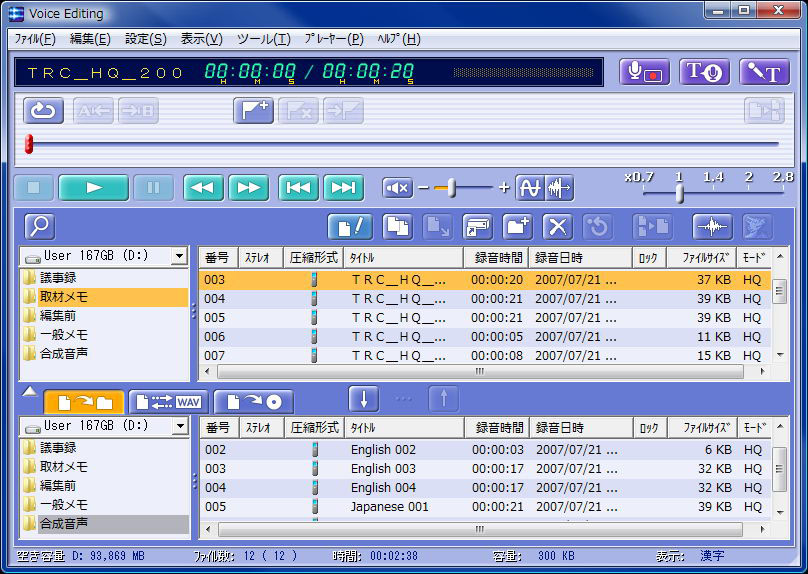Click the add index flag icon

(x=253, y=111)
